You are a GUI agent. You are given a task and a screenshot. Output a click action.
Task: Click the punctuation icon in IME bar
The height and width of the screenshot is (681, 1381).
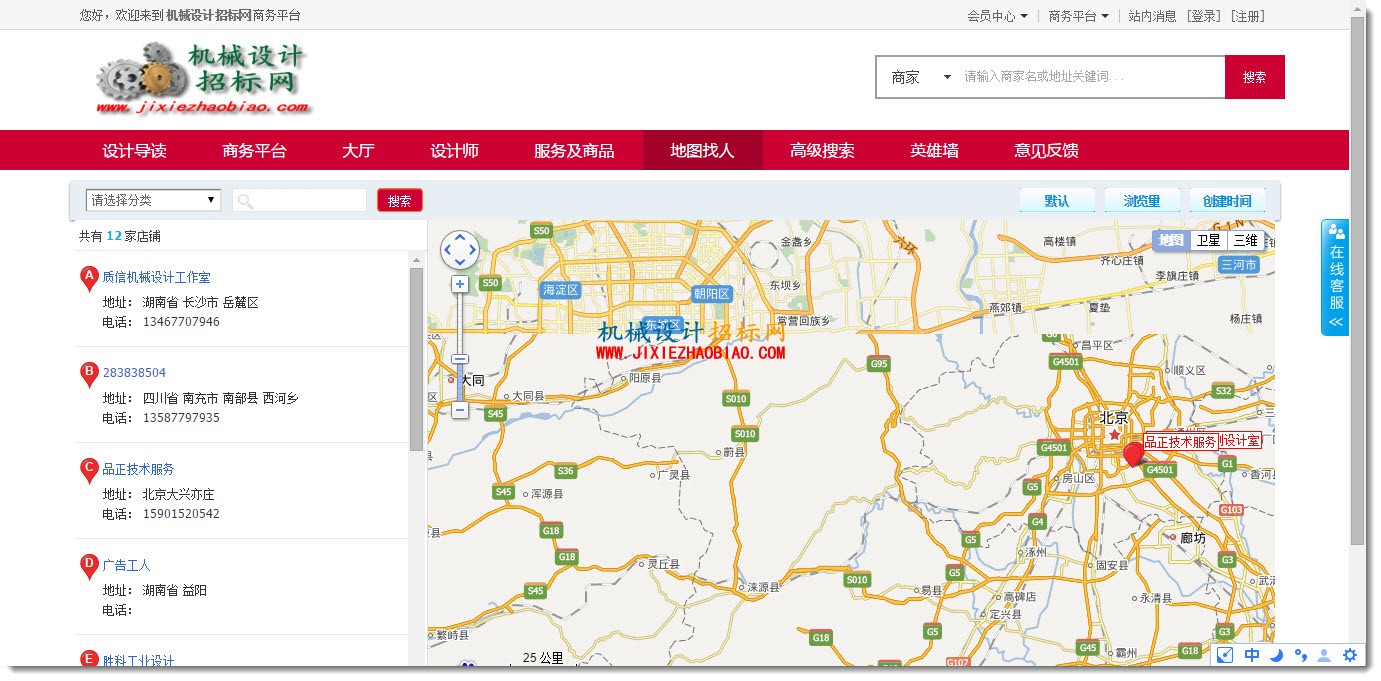1301,656
